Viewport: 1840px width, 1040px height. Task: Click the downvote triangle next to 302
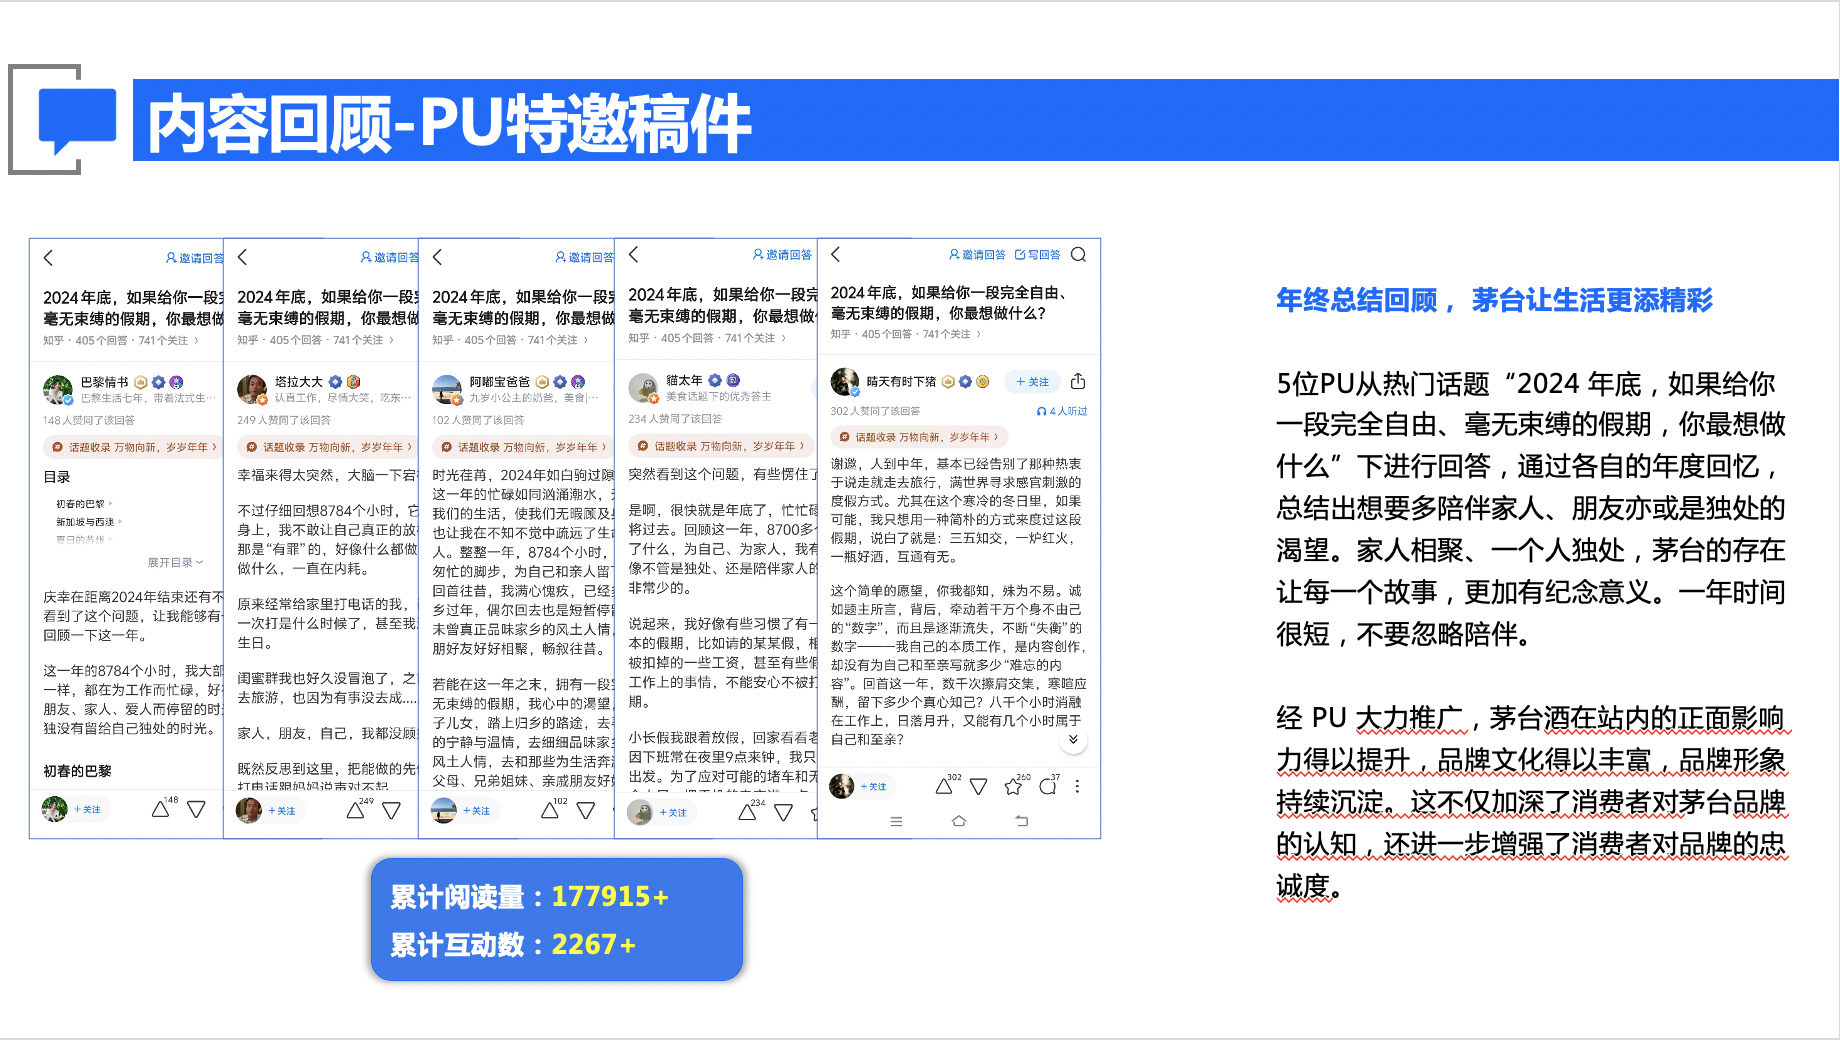click(x=979, y=787)
